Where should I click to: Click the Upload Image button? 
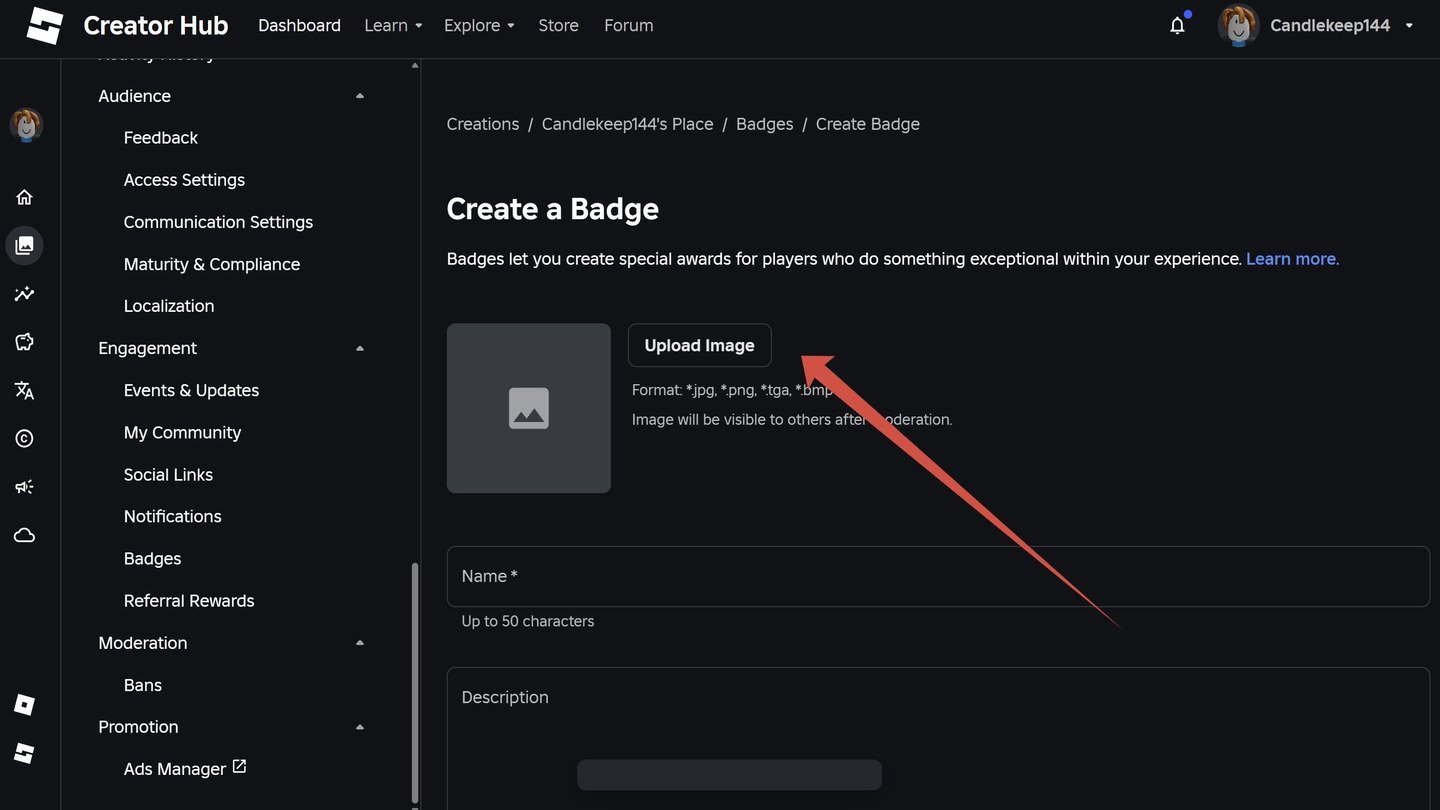point(700,345)
